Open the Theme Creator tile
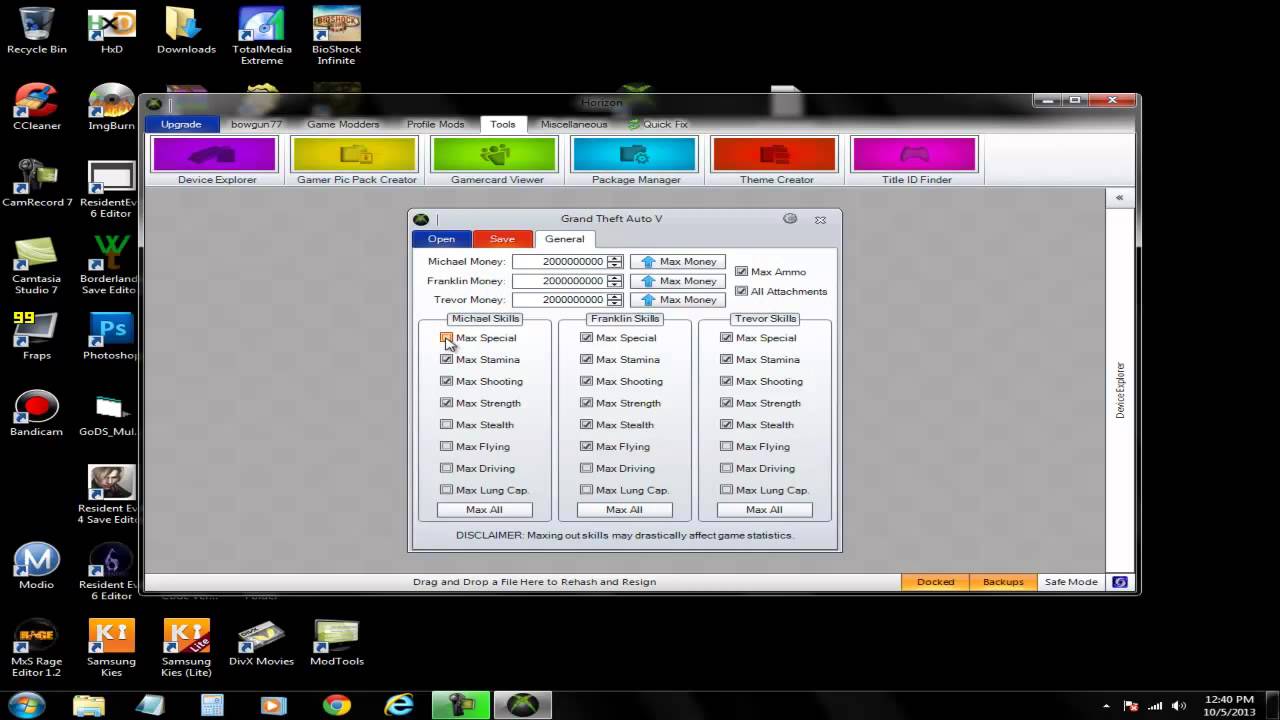This screenshot has width=1280, height=720. tap(775, 160)
